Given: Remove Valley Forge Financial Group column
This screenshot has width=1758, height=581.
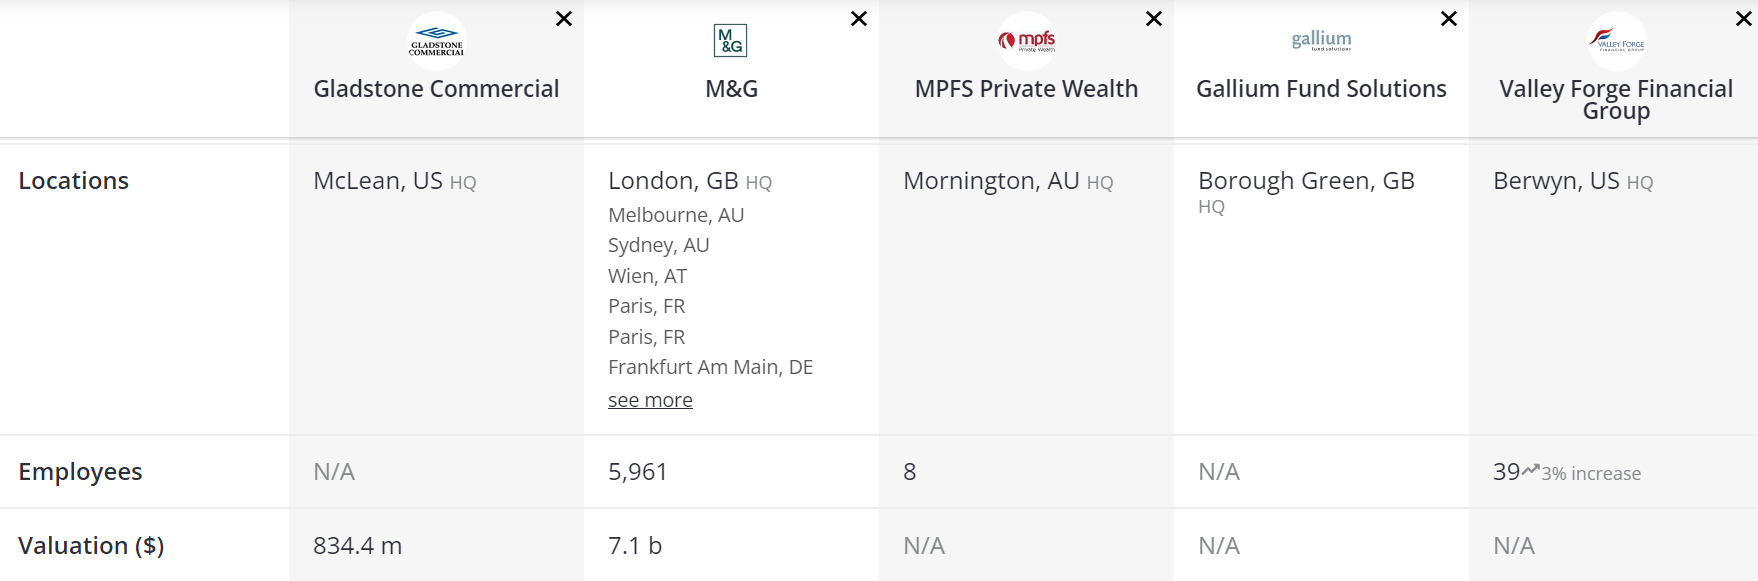Looking at the screenshot, I should [x=1744, y=19].
